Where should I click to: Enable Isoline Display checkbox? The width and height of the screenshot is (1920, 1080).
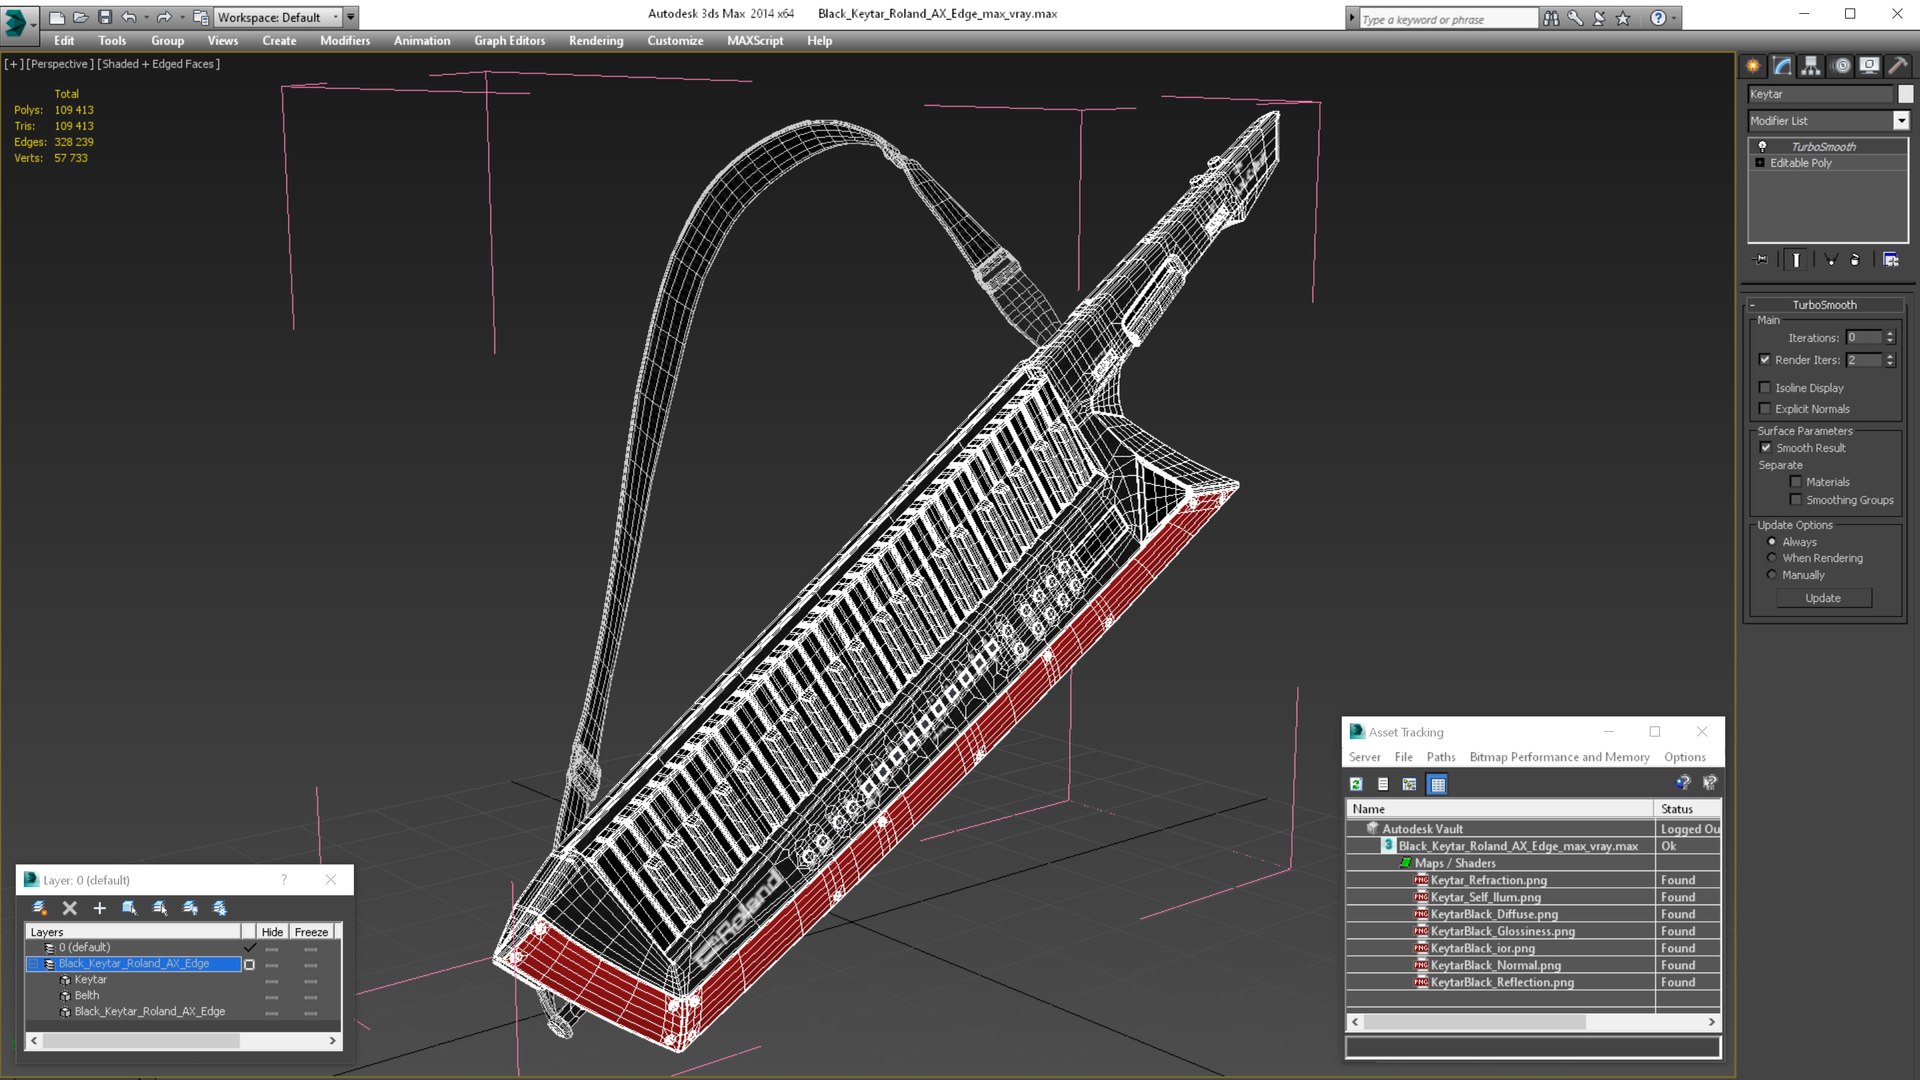pos(1765,388)
